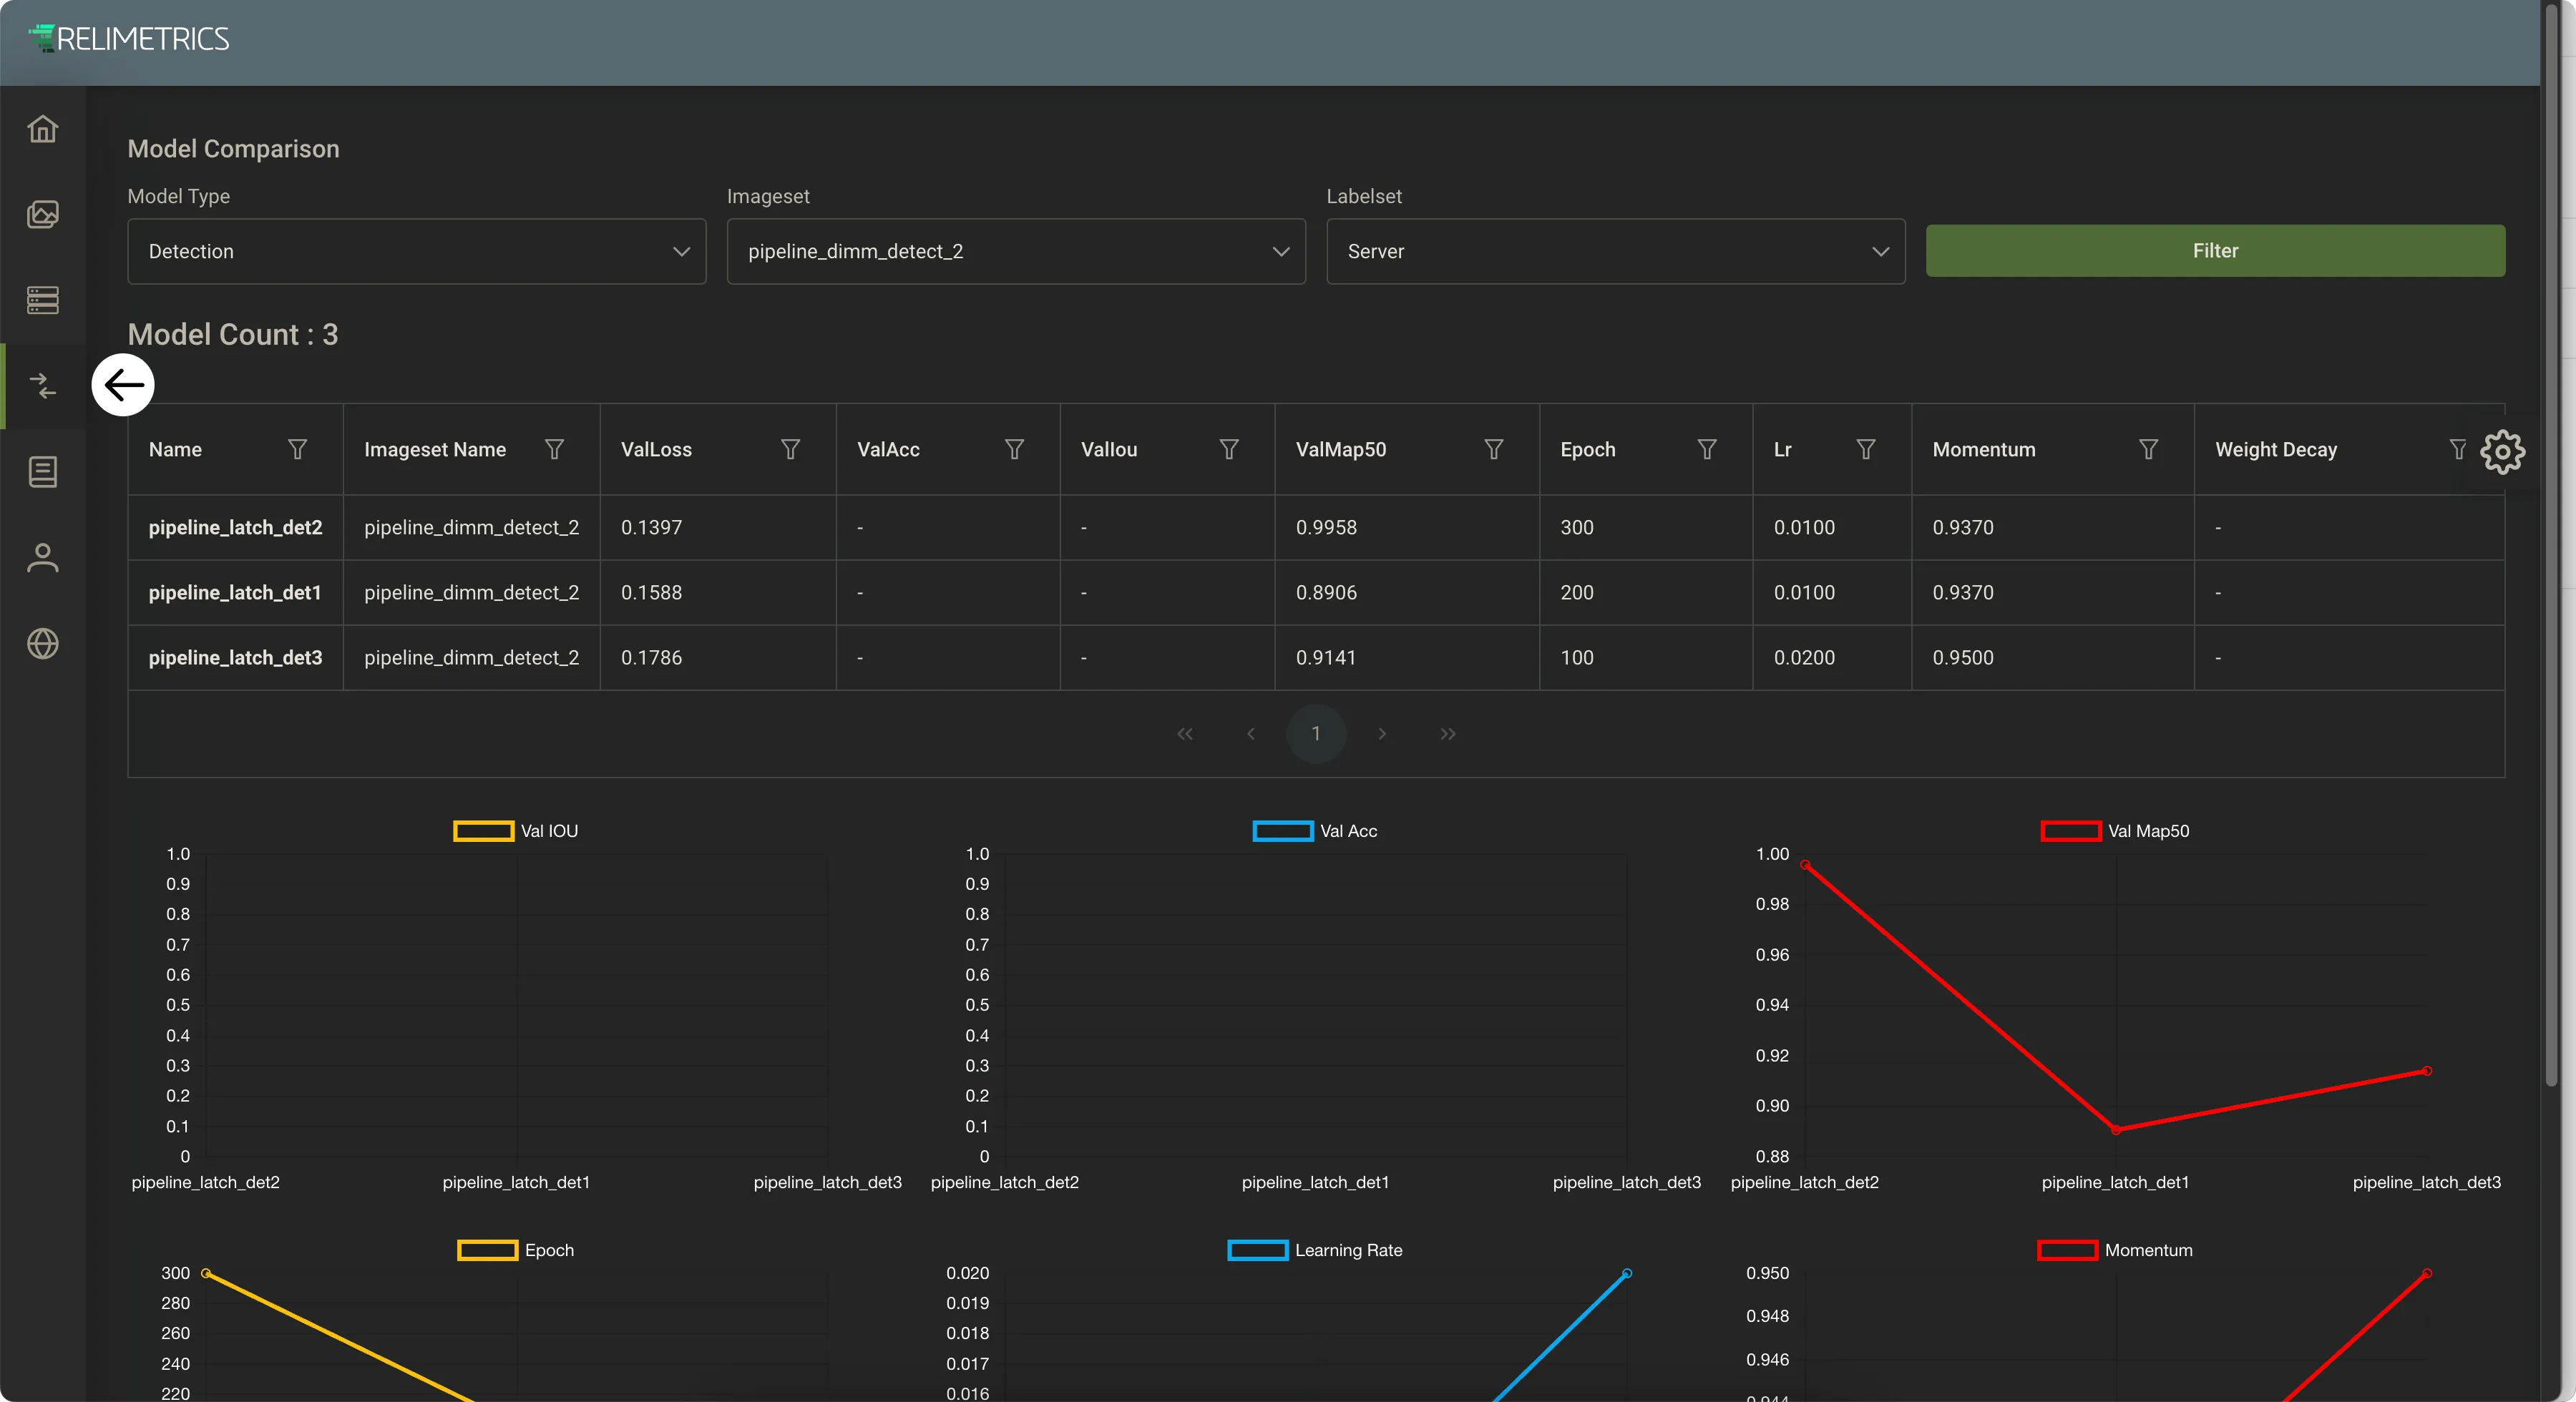Open the home icon in sidebar
Viewport: 2576px width, 1402px height.
click(43, 129)
